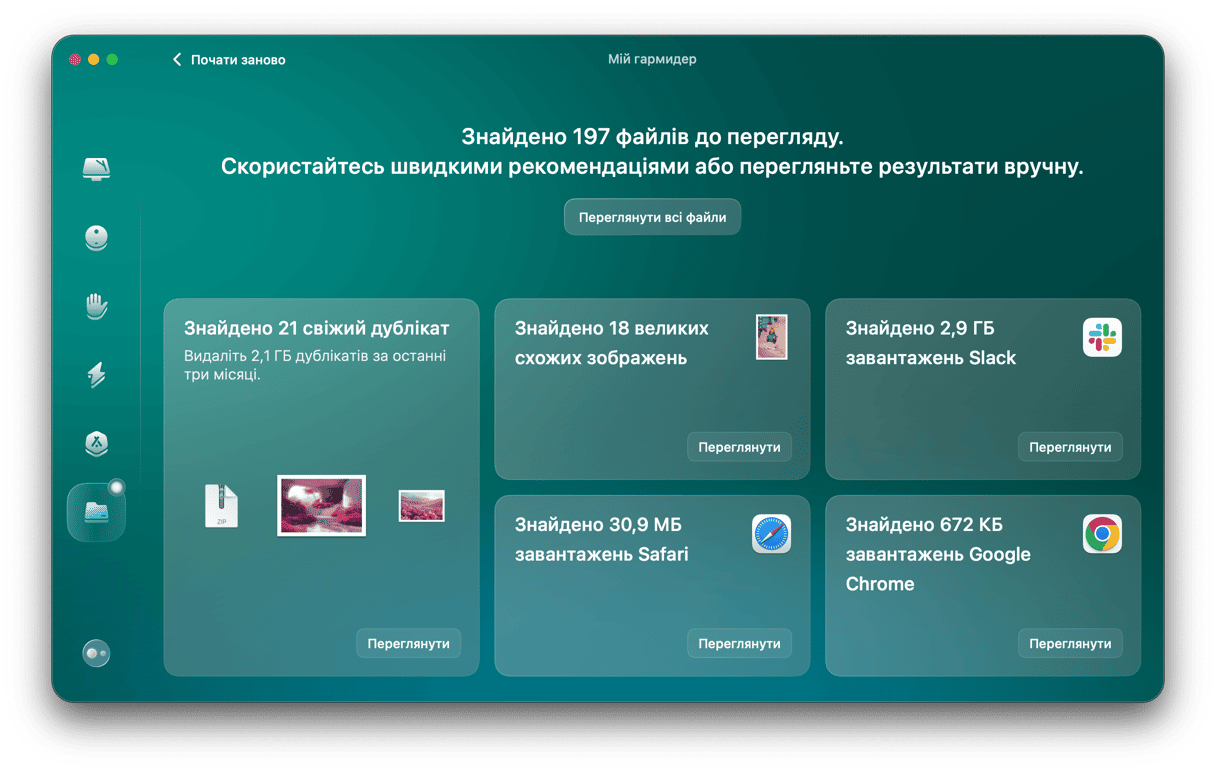Screen dimensions: 1216x771
Task: Select the Performance lightning bolt icon
Action: [96, 375]
